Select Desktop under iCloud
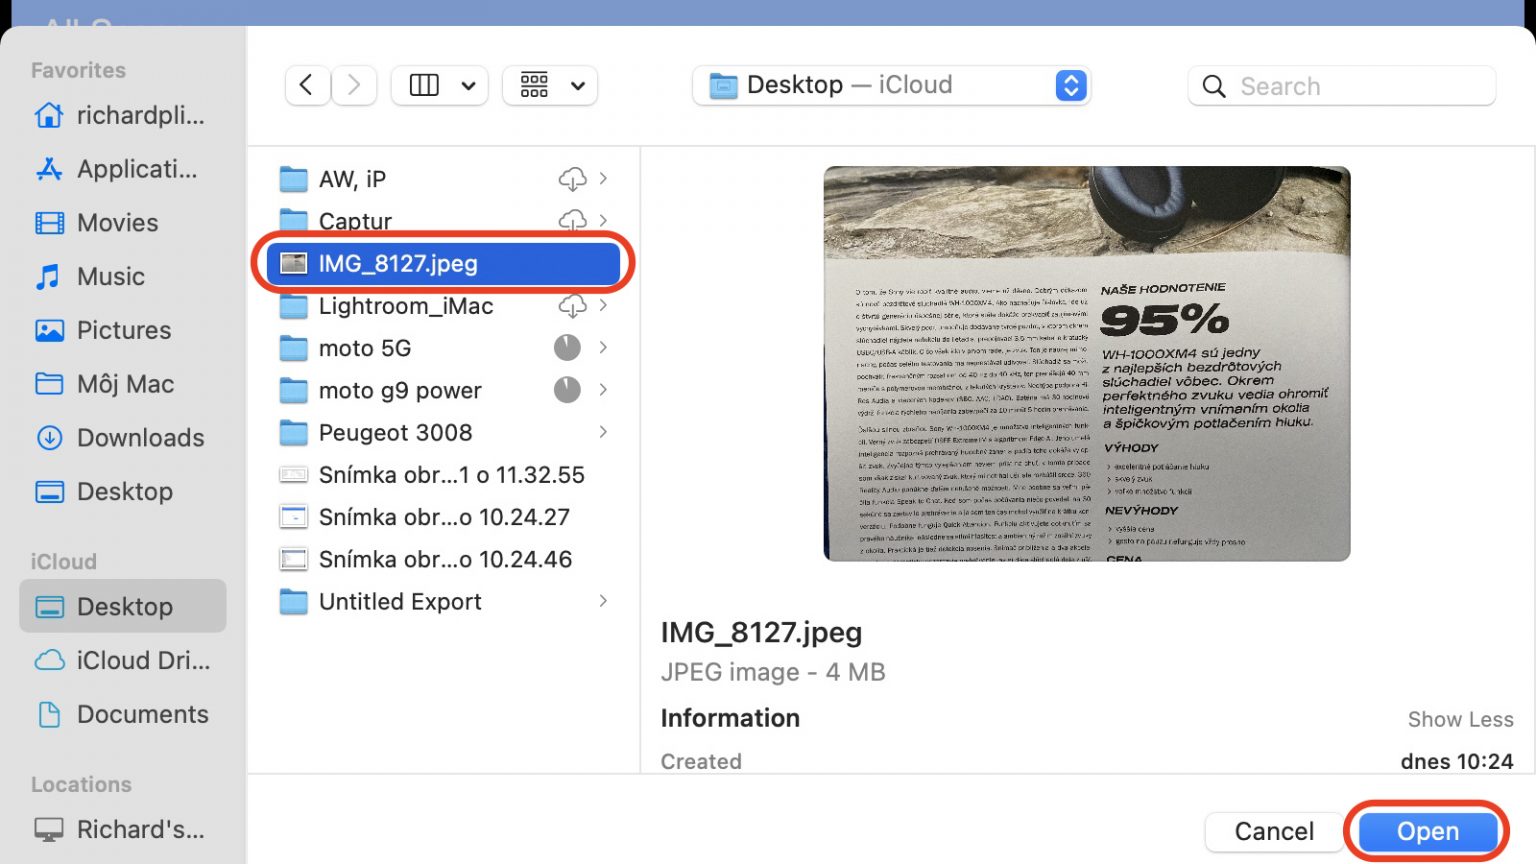This screenshot has width=1536, height=864. coord(122,606)
